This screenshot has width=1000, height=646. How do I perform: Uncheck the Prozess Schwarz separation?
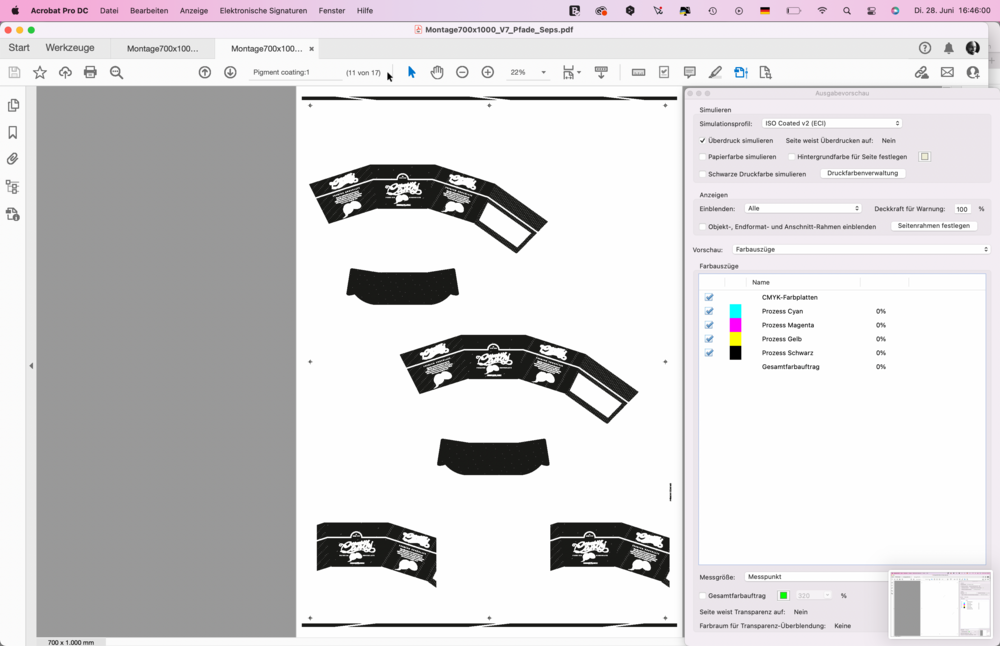(x=709, y=353)
